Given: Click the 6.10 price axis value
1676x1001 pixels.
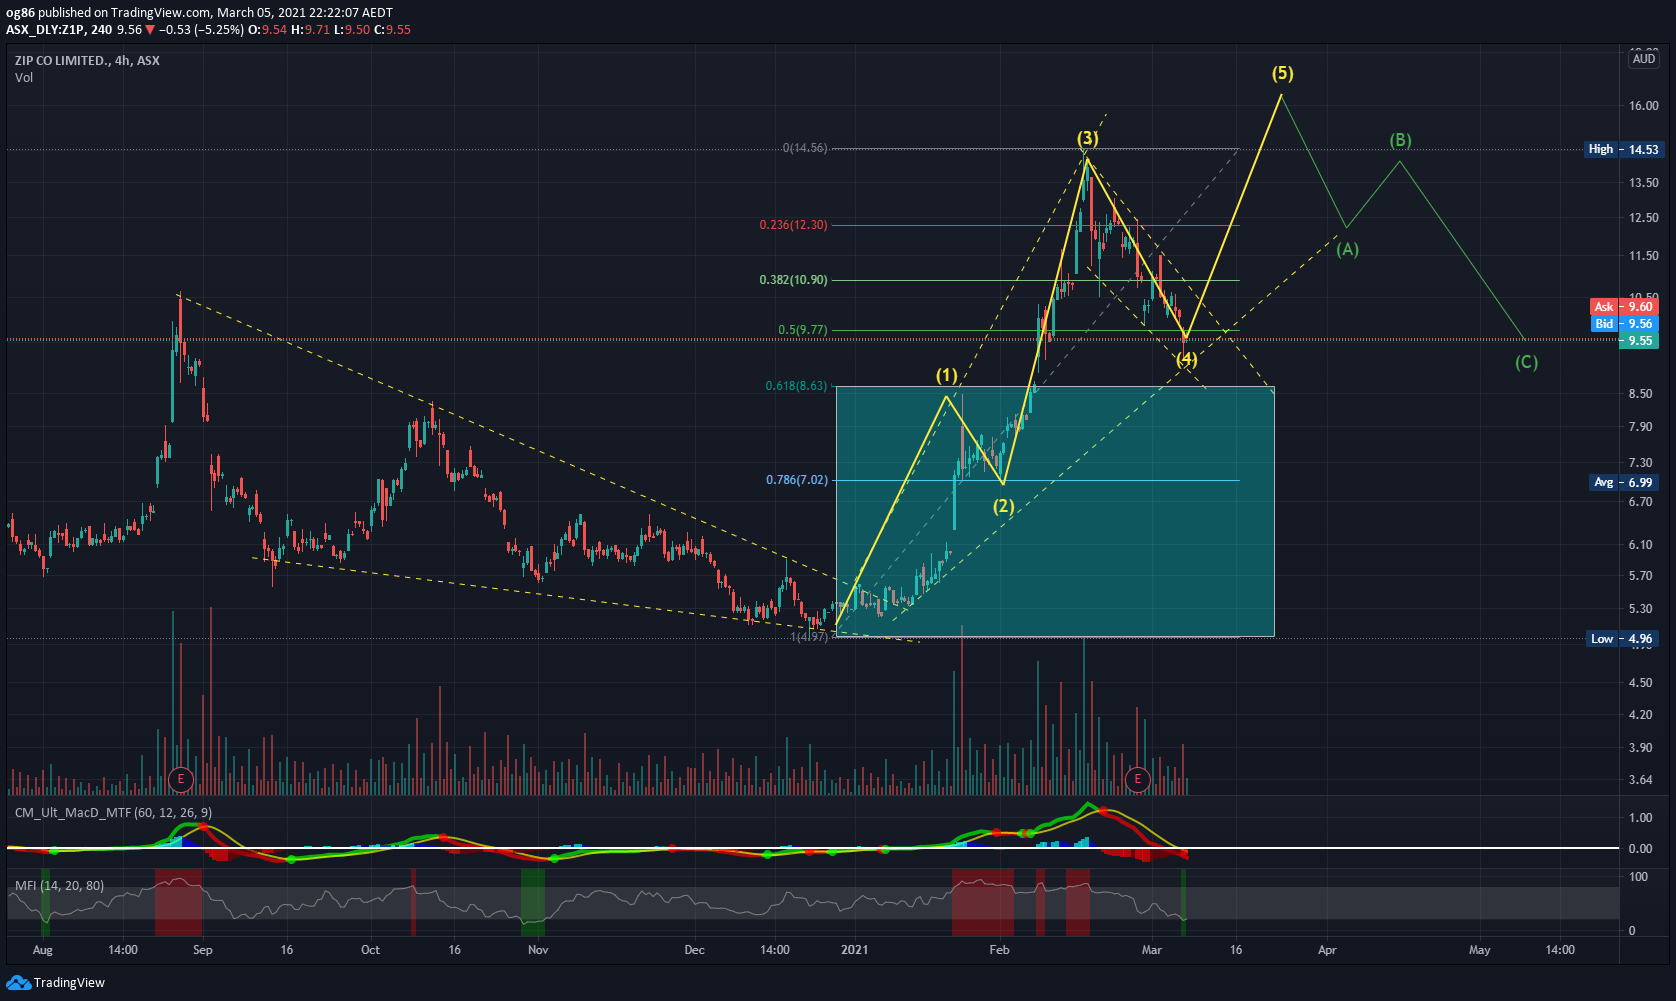Looking at the screenshot, I should click(1641, 545).
